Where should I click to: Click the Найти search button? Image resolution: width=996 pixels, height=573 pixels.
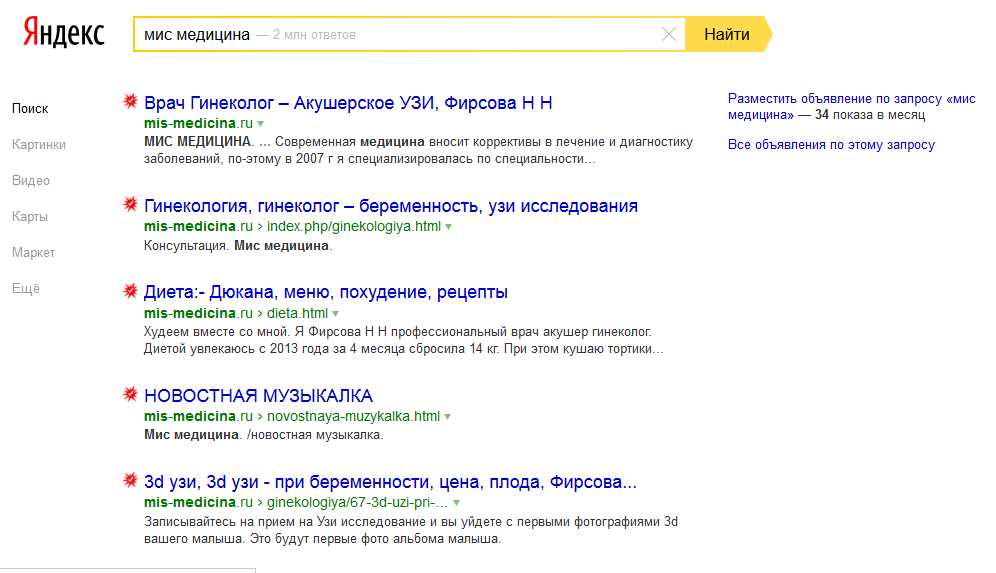point(727,34)
